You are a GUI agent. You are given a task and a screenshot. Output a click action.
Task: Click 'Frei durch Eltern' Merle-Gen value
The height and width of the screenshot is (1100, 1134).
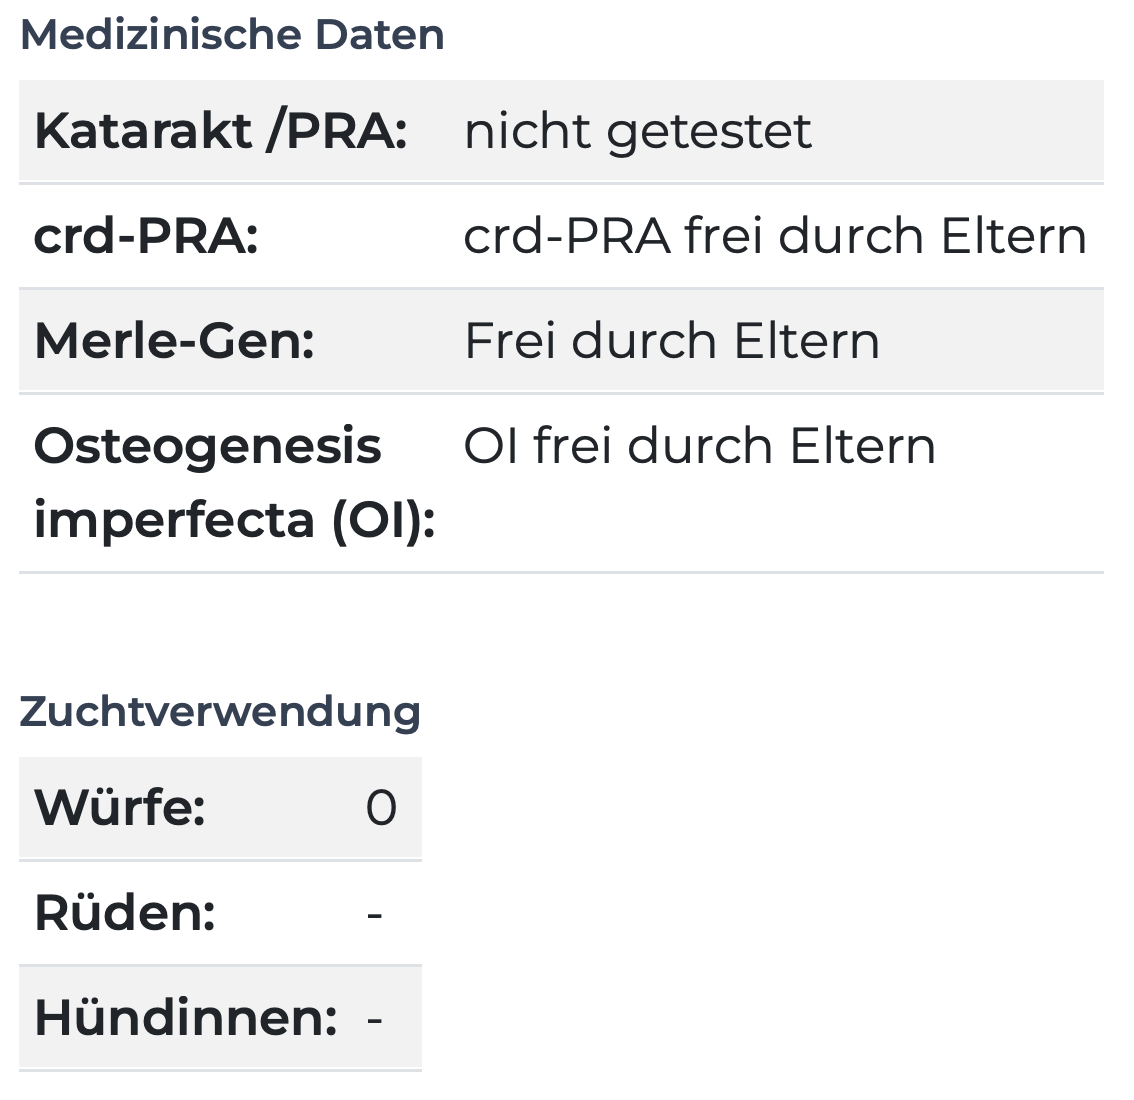click(x=671, y=341)
